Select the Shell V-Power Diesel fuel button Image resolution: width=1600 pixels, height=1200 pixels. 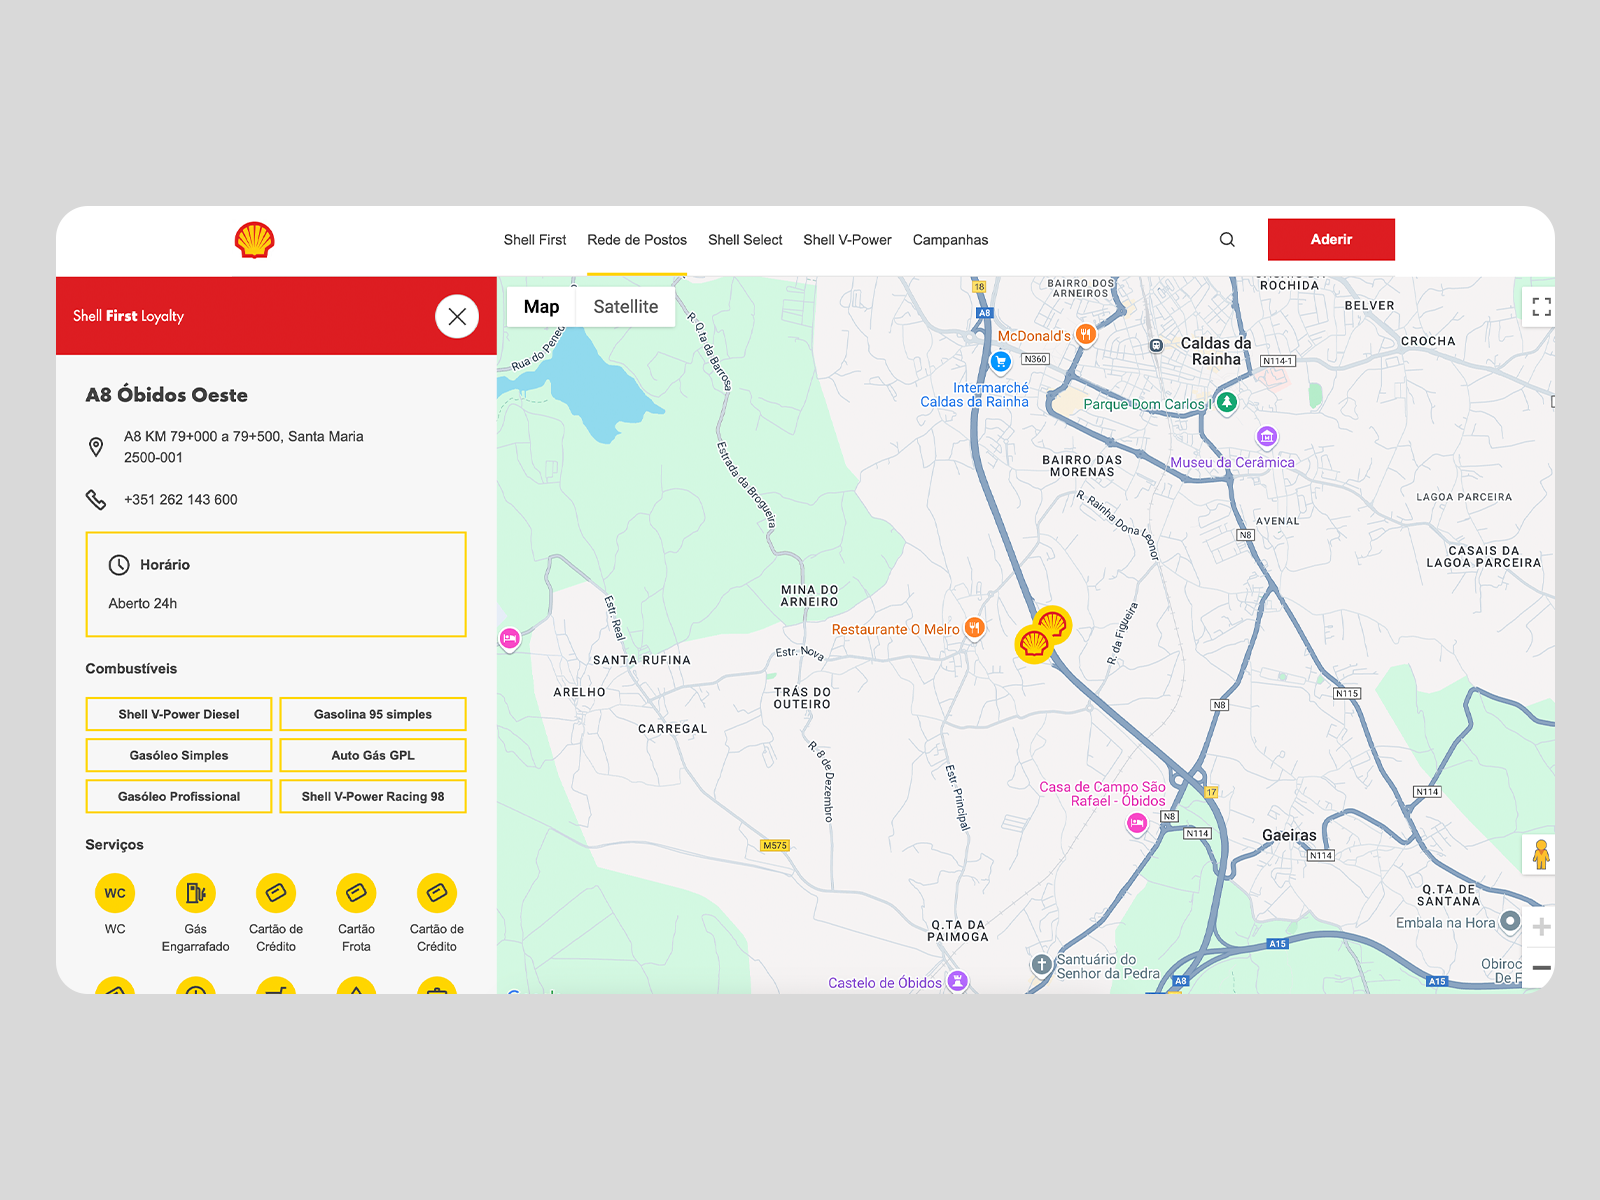(x=179, y=714)
